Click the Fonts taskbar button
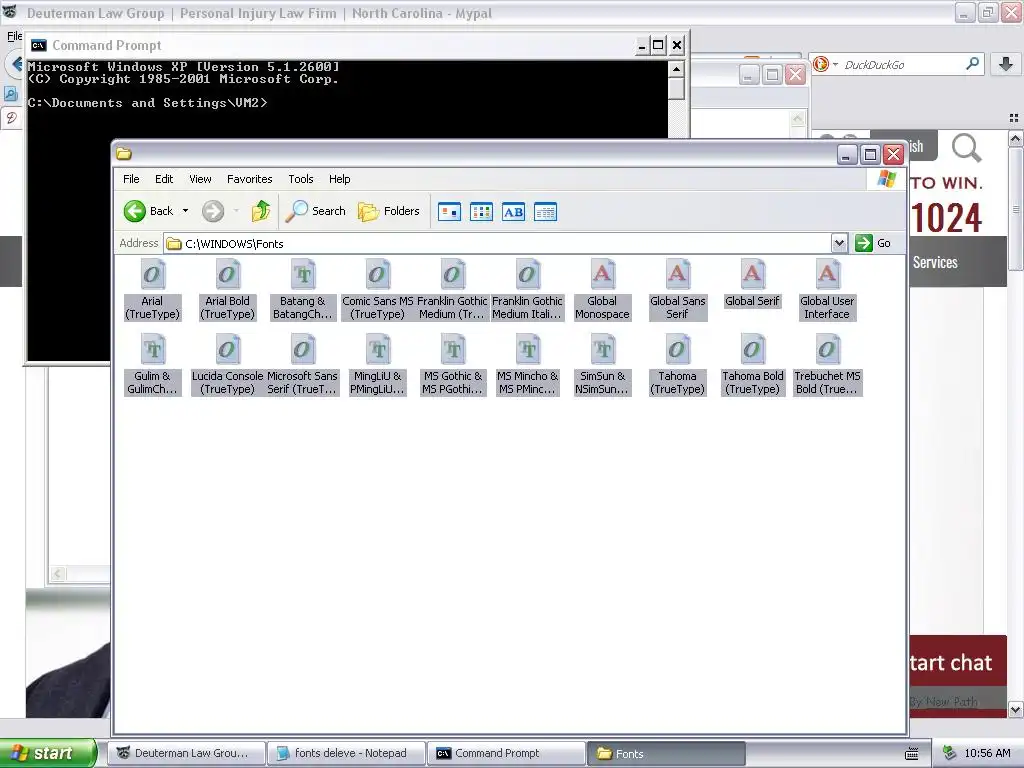Image resolution: width=1024 pixels, height=768 pixels. [666, 753]
